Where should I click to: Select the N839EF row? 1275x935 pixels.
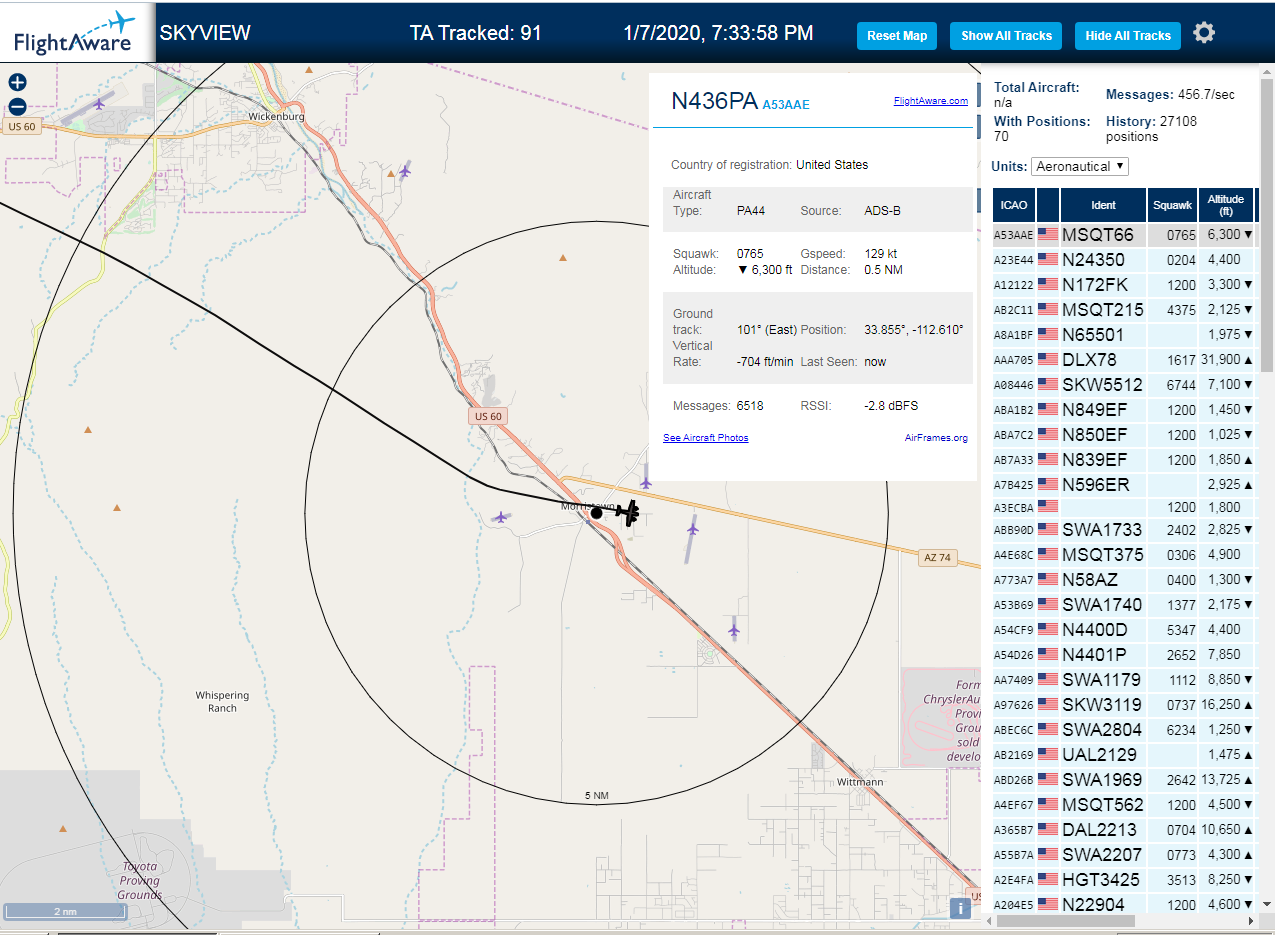(1124, 460)
